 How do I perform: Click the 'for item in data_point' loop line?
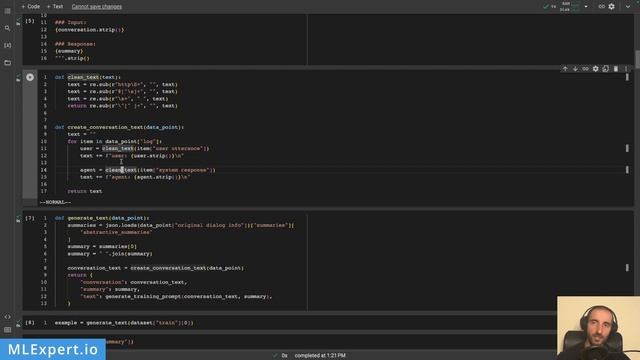114,141
